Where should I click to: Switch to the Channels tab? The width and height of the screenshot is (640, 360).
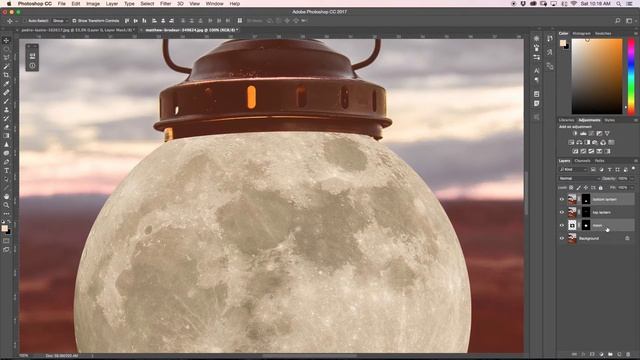tap(582, 161)
